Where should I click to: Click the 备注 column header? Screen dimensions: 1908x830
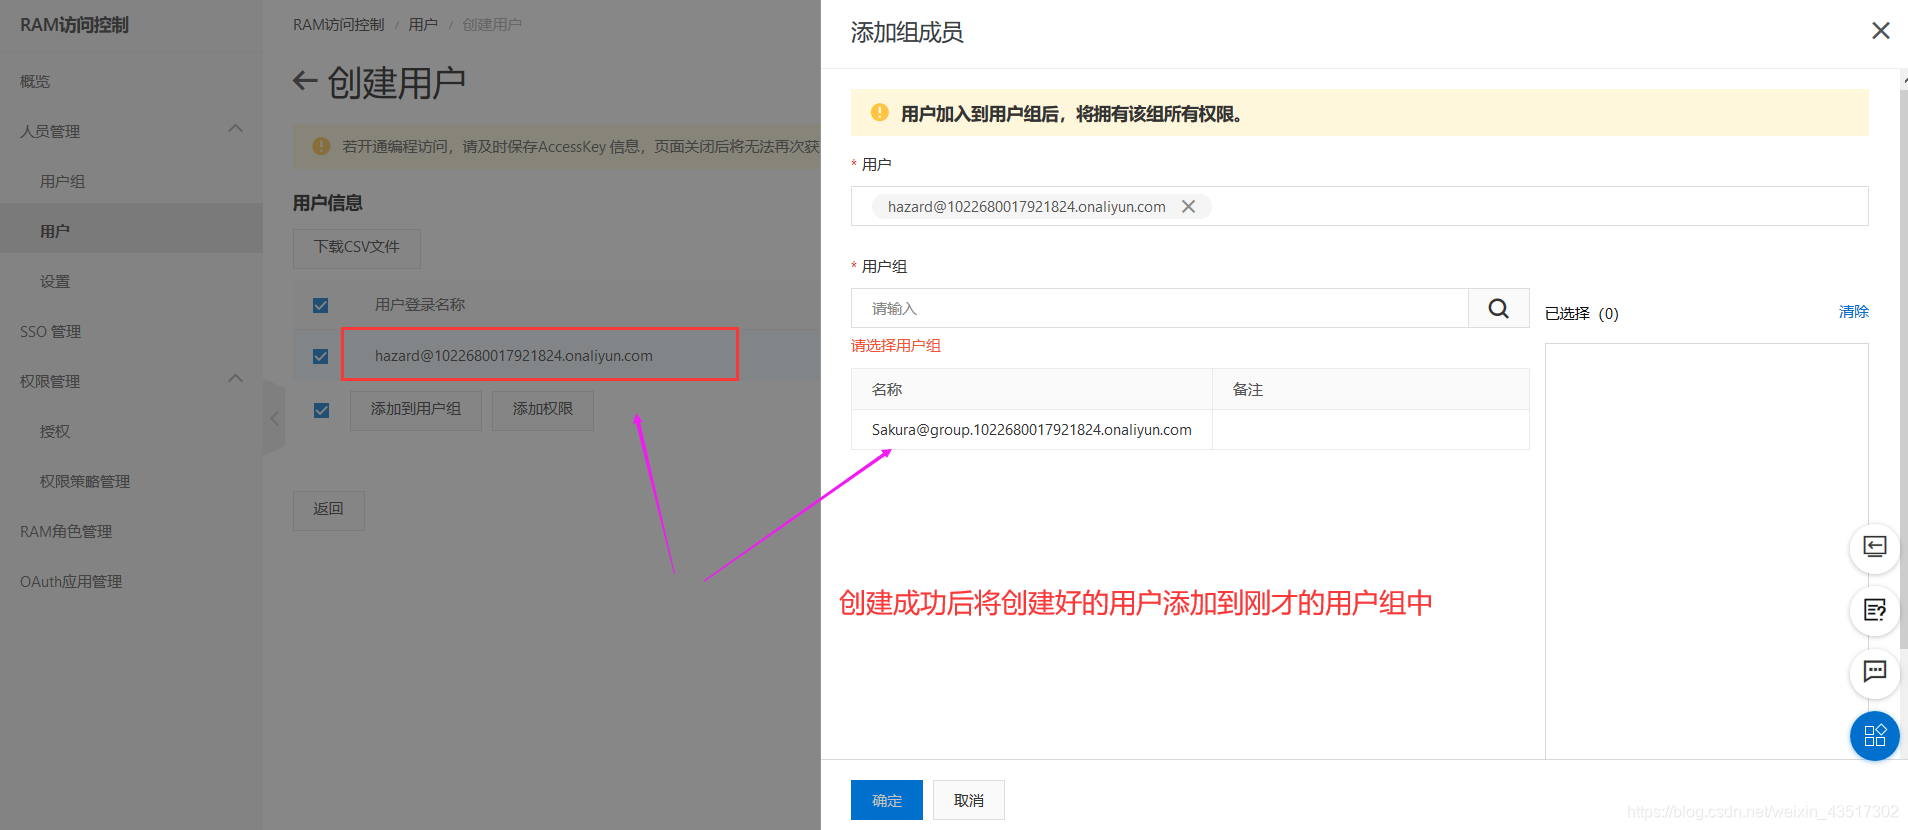click(x=1371, y=389)
